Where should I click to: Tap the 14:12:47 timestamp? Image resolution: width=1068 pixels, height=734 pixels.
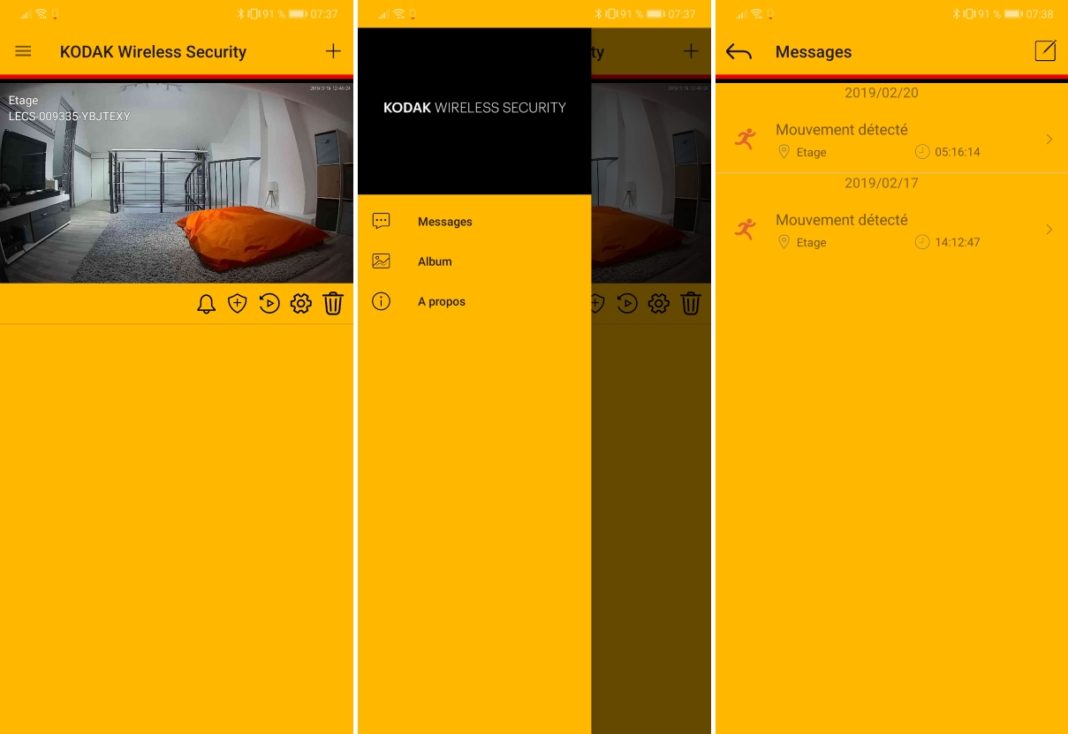pos(957,242)
